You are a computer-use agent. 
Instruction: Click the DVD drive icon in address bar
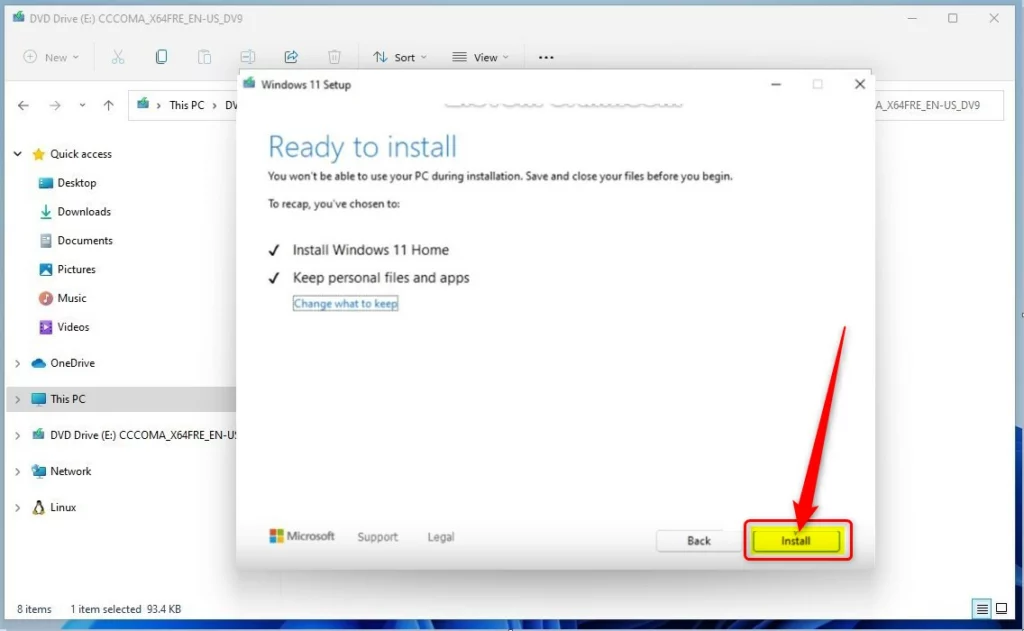142,105
